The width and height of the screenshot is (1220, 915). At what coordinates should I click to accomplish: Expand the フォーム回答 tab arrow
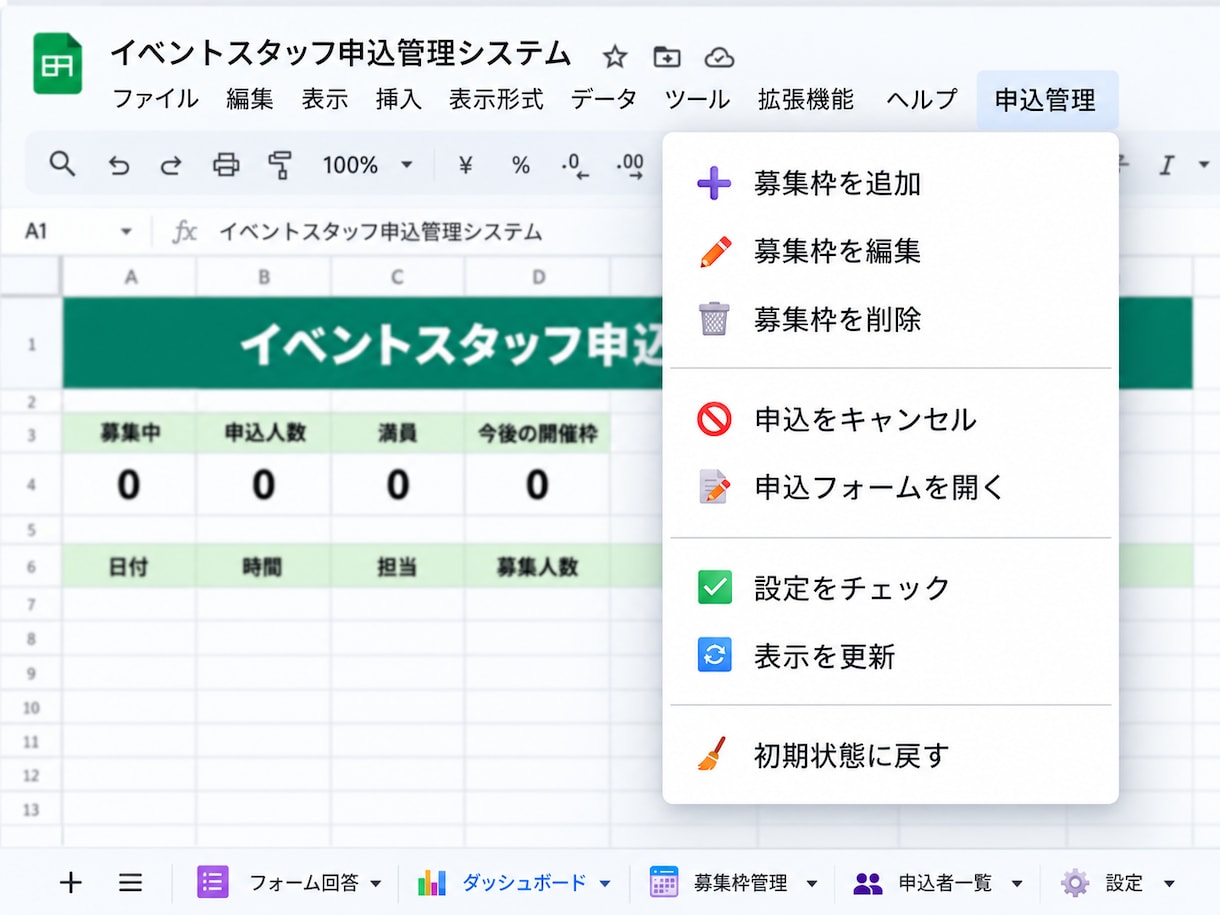376,883
